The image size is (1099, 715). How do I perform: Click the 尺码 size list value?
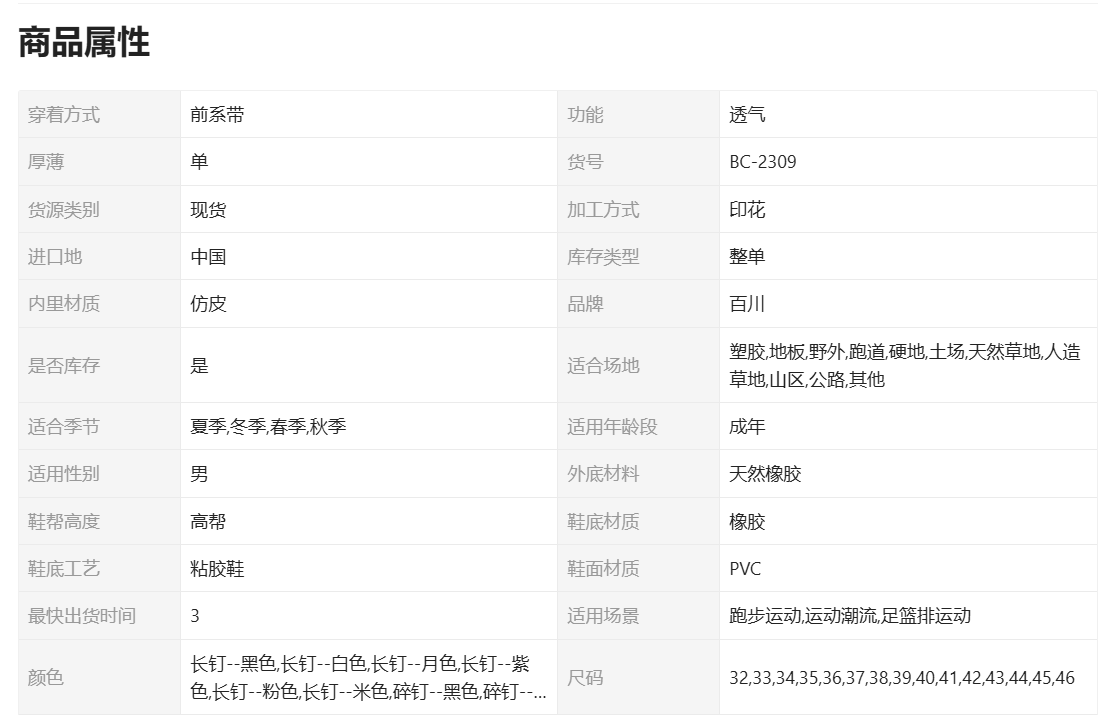901,678
